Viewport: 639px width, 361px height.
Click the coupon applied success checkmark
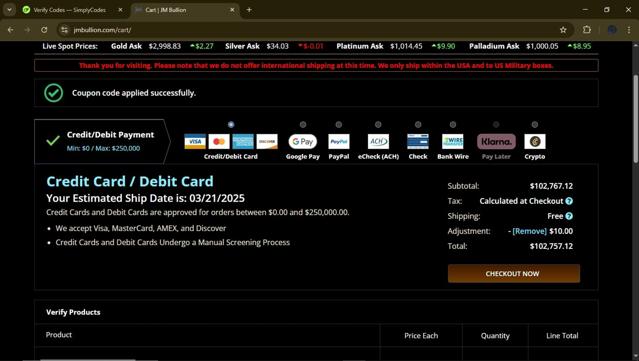pos(53,93)
